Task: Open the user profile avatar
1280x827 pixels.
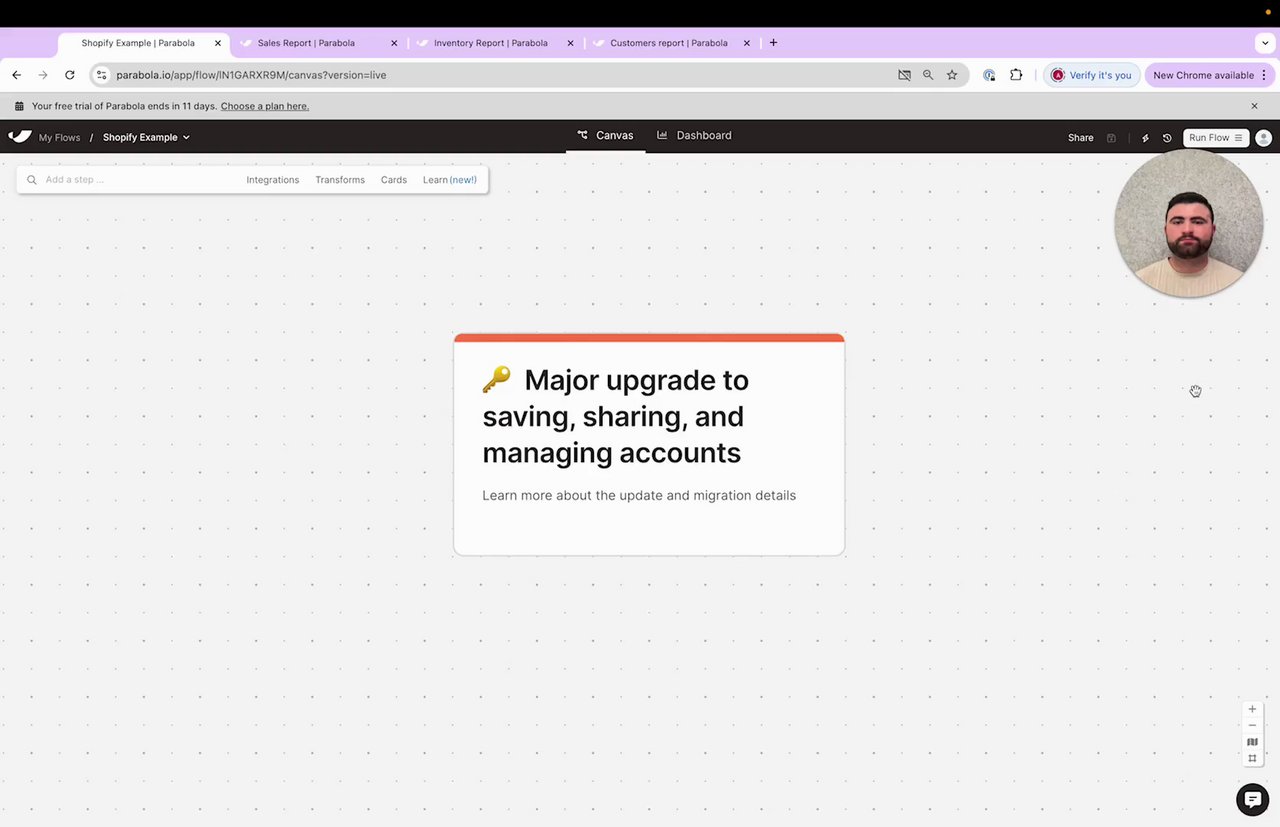Action: pyautogui.click(x=1264, y=138)
